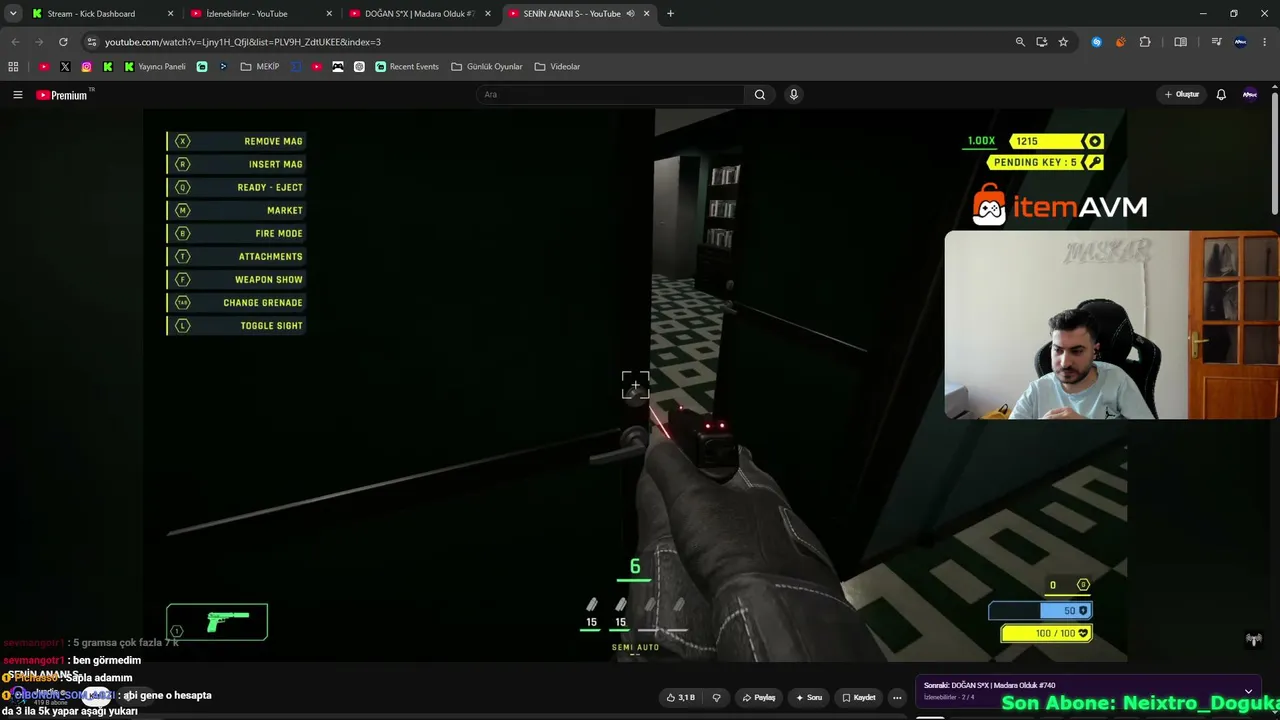This screenshot has height=720, width=1280.
Task: Open Chrome three-dot menu
Action: click(x=1265, y=42)
